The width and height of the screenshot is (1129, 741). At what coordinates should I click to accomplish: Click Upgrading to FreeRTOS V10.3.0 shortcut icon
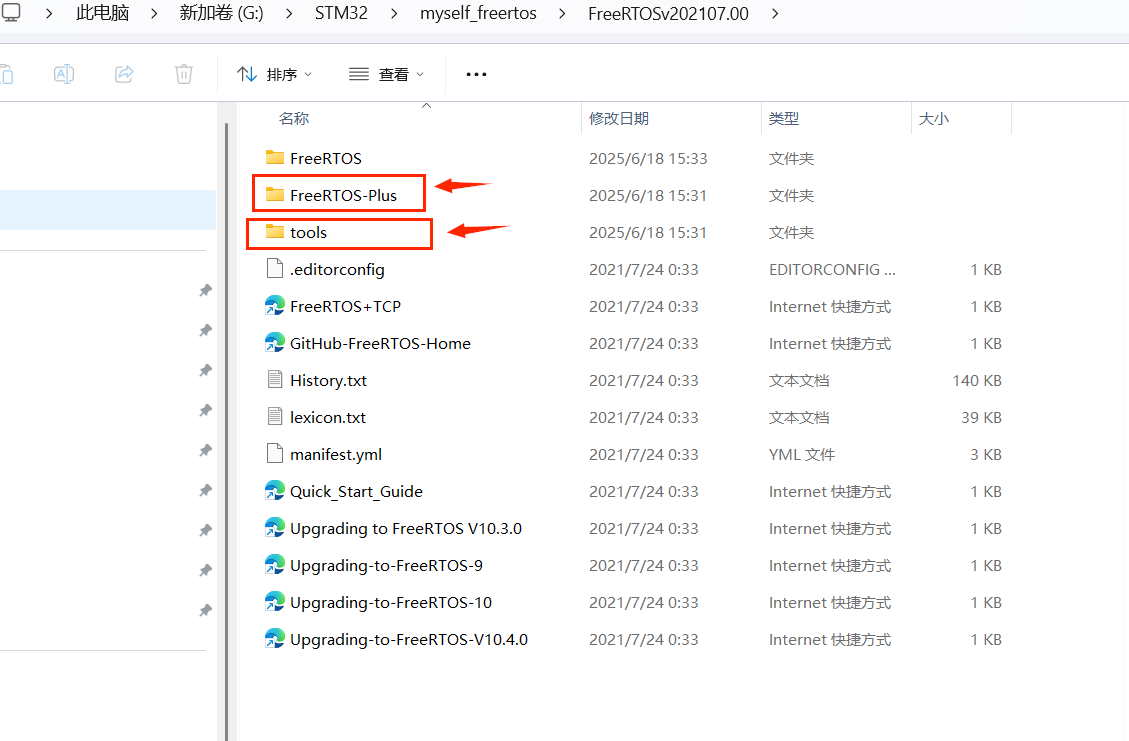tap(274, 528)
